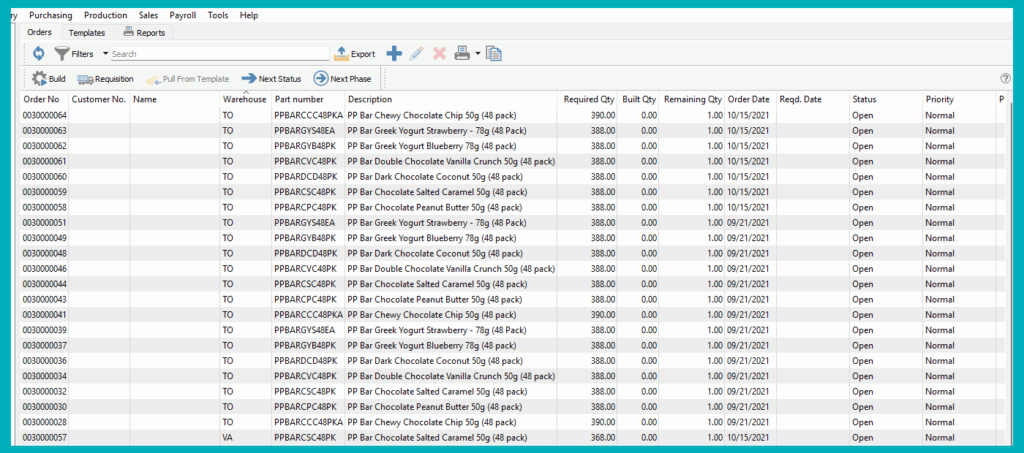
Task: Select order 0030000036
Action: pos(512,361)
